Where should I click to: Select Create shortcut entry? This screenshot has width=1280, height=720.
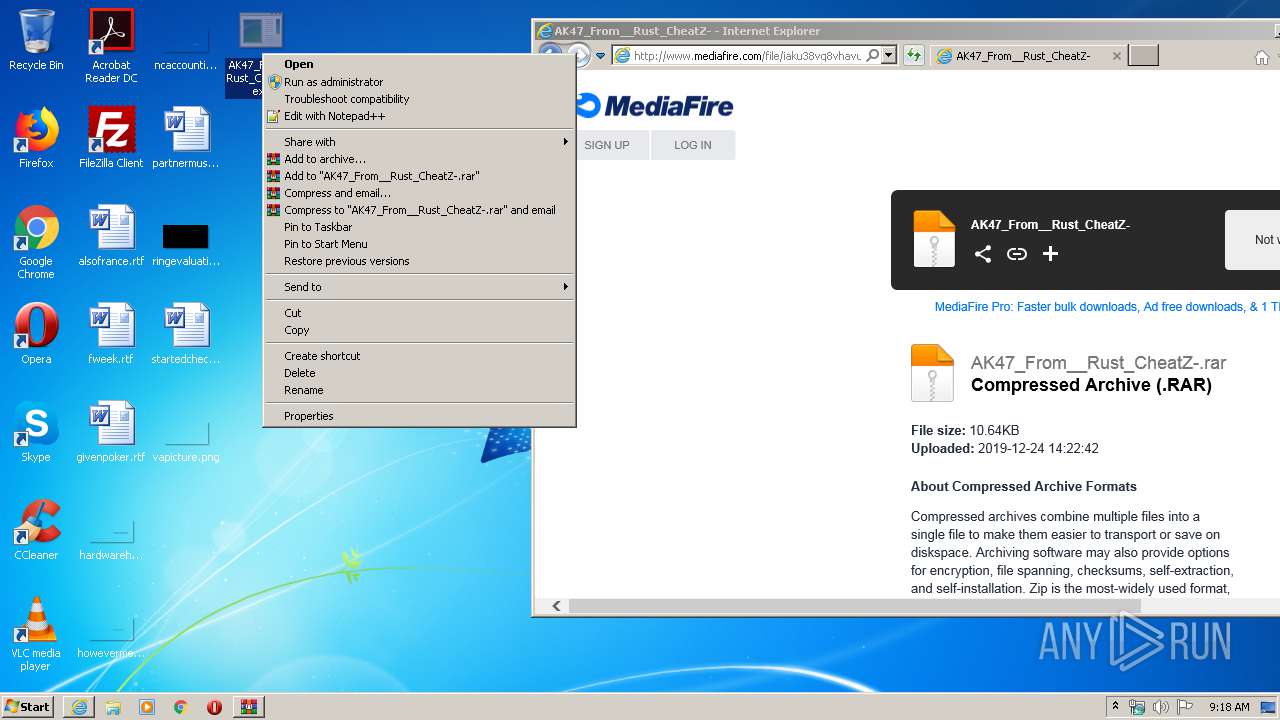coord(419,356)
